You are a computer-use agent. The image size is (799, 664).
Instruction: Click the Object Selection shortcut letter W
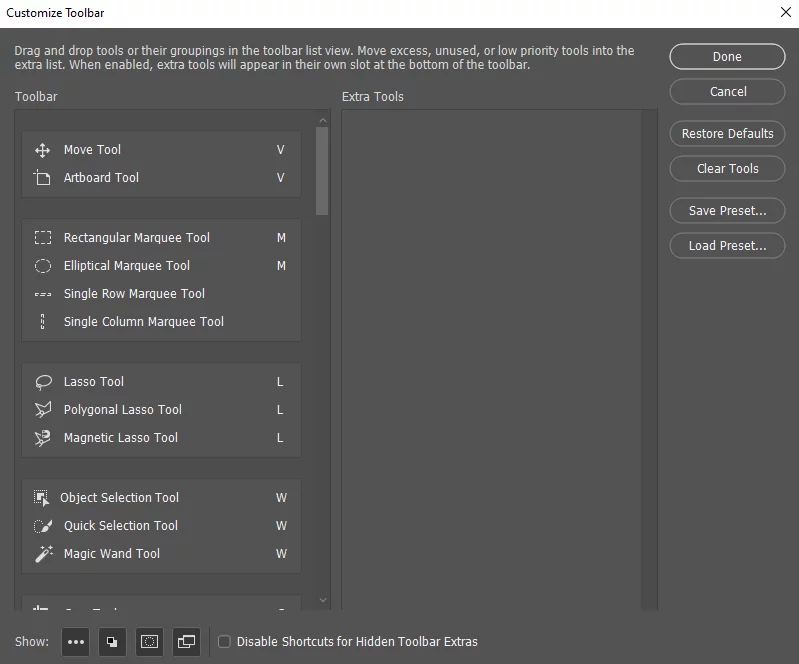coord(281,498)
